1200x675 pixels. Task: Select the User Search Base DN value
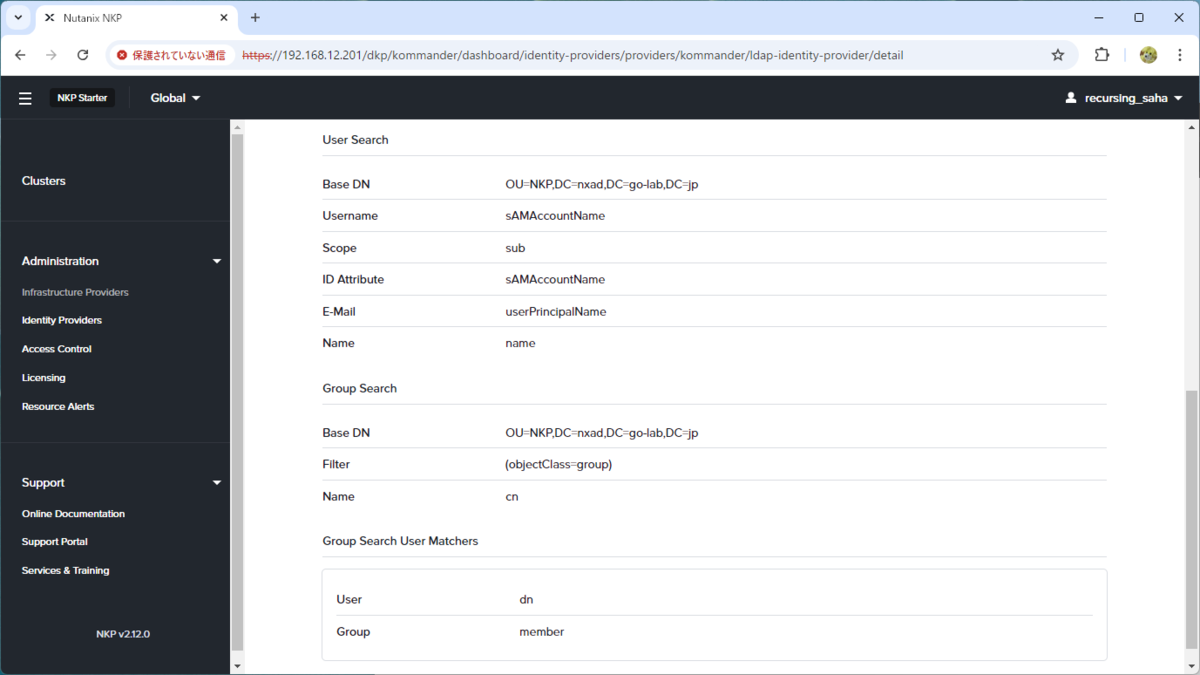click(x=602, y=185)
